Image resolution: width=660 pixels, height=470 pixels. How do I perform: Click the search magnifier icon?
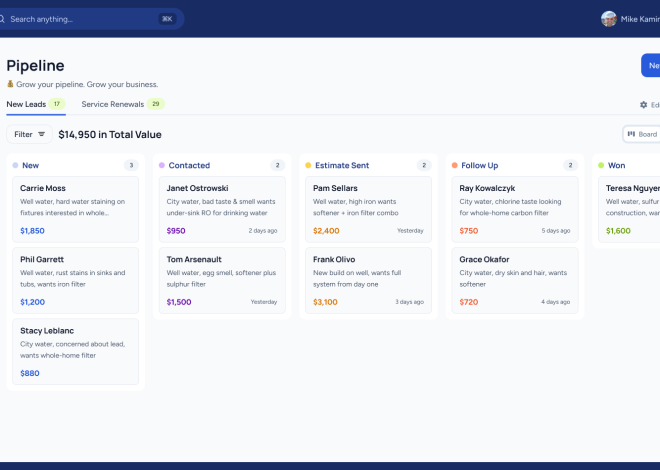(2, 19)
